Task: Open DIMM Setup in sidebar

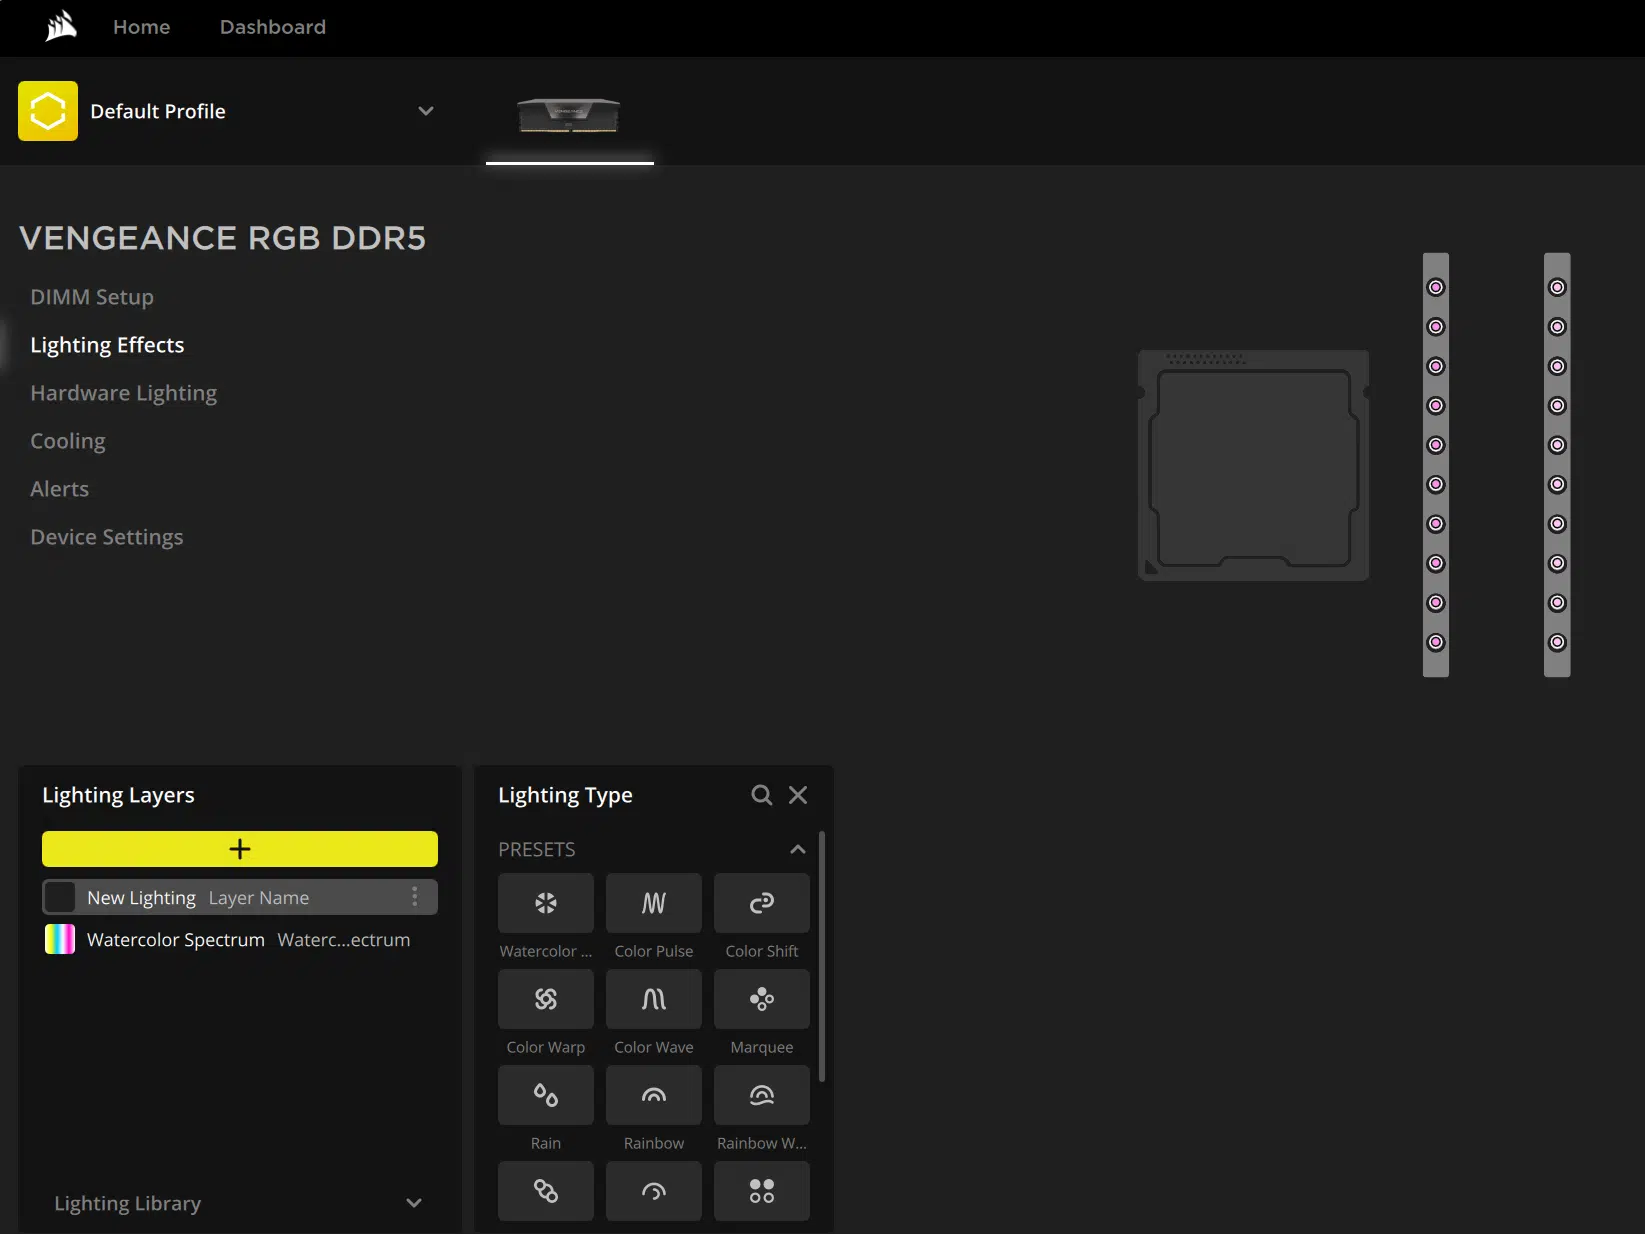Action: pyautogui.click(x=92, y=297)
